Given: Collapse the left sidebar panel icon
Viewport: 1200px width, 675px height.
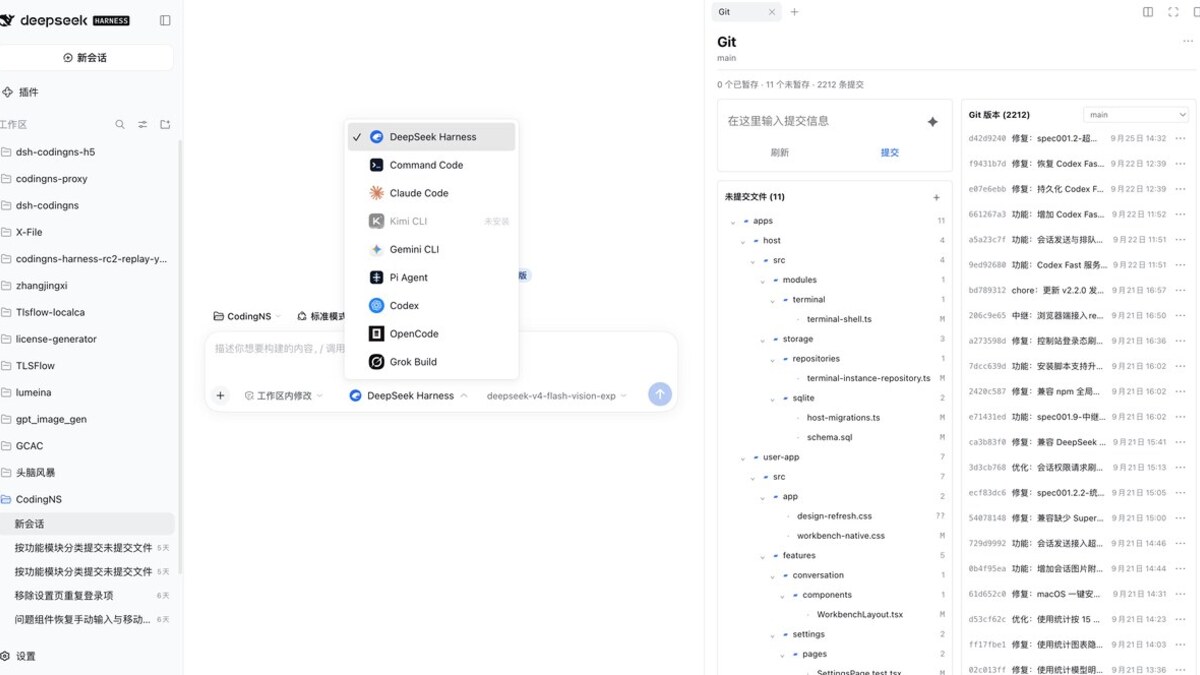Looking at the screenshot, I should coord(165,20).
